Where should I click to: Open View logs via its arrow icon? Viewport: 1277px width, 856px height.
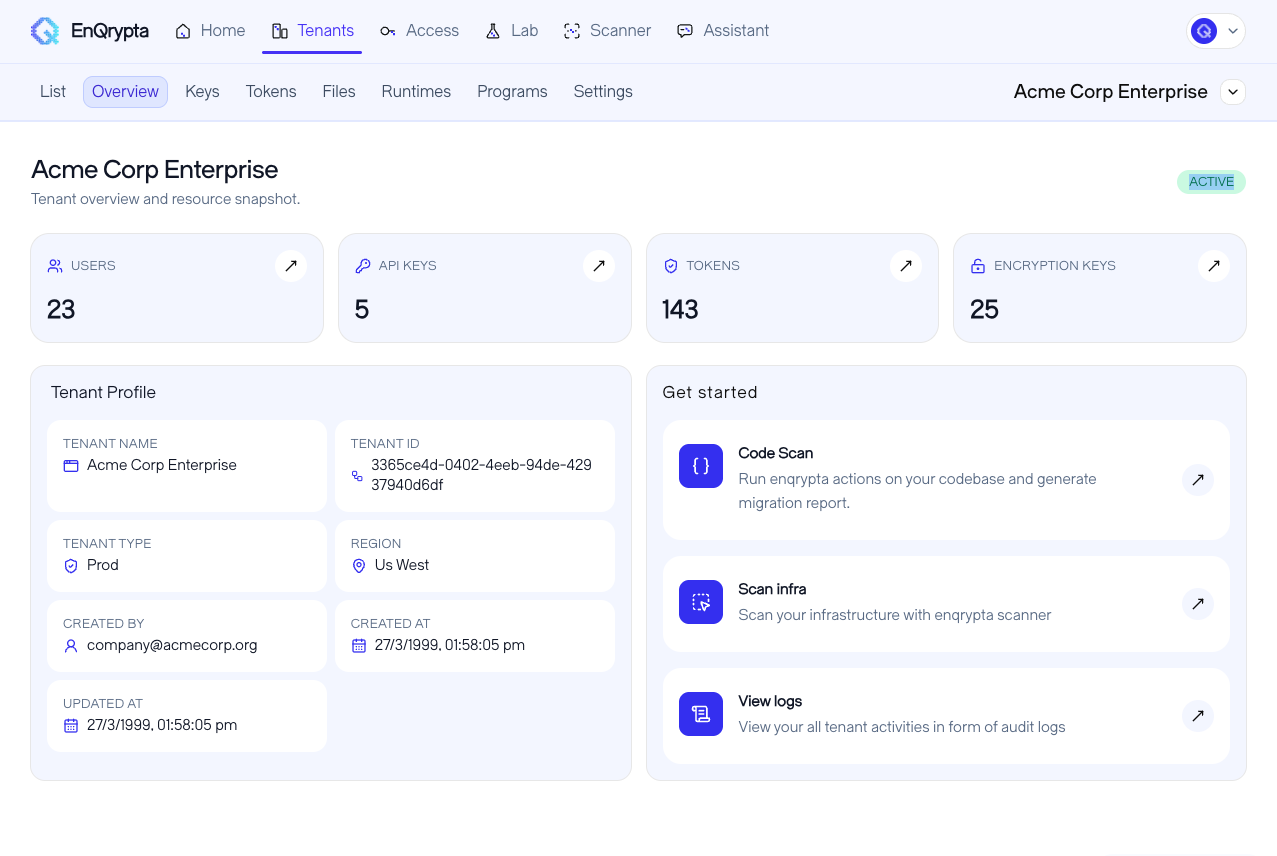pyautogui.click(x=1198, y=716)
